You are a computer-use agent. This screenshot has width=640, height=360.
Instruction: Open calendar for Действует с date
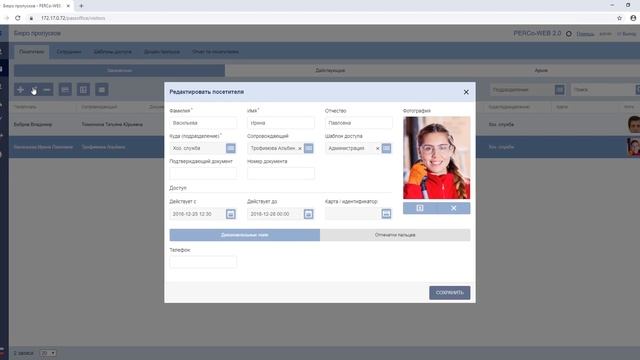231,214
